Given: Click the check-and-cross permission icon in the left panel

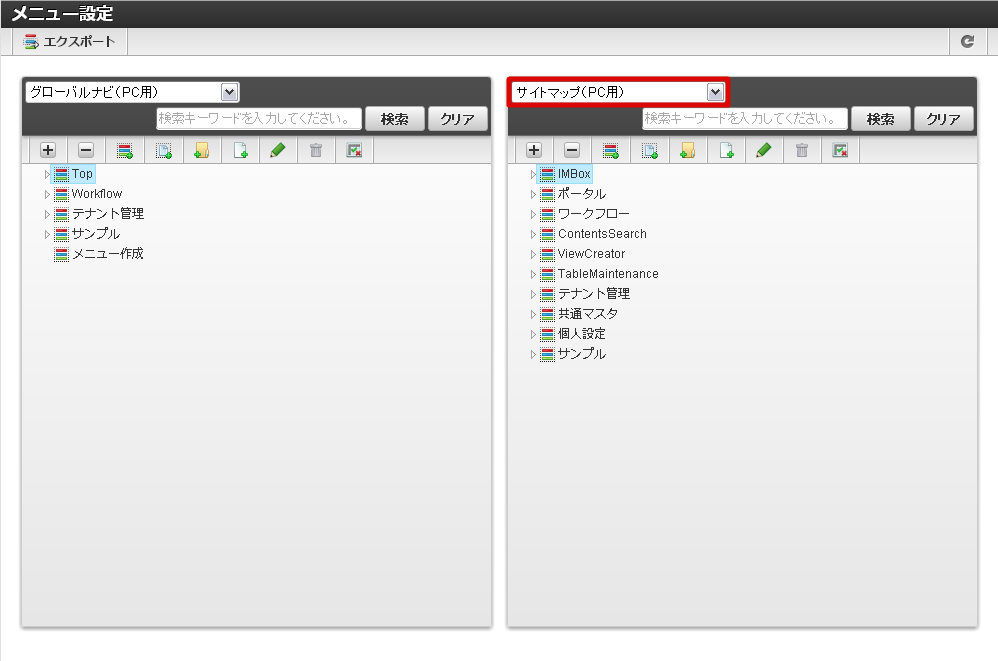Looking at the screenshot, I should tap(354, 150).
